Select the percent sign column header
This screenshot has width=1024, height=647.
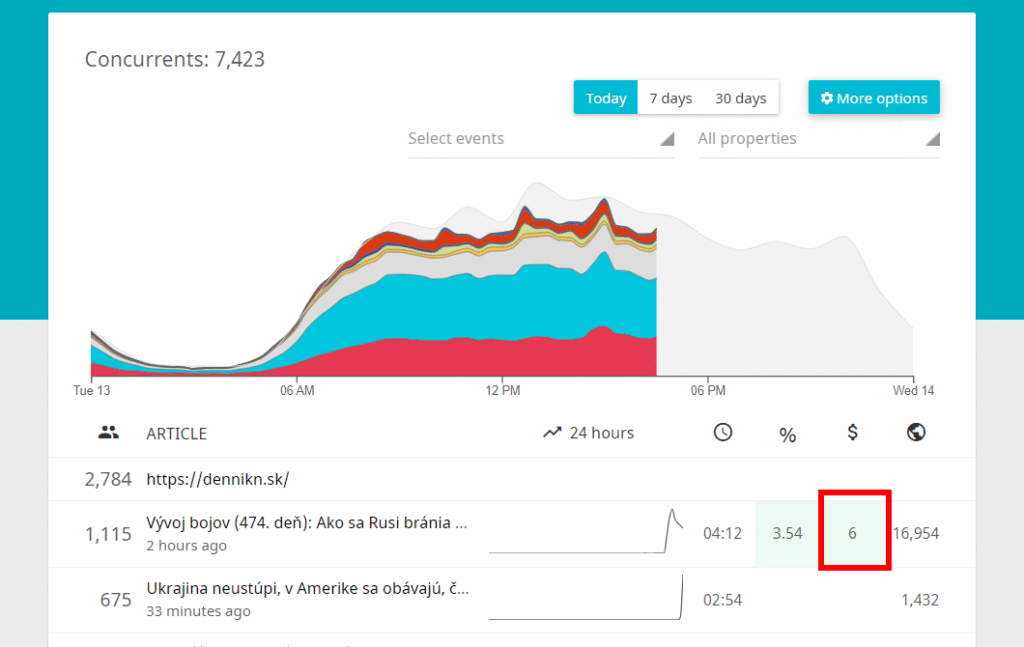787,434
